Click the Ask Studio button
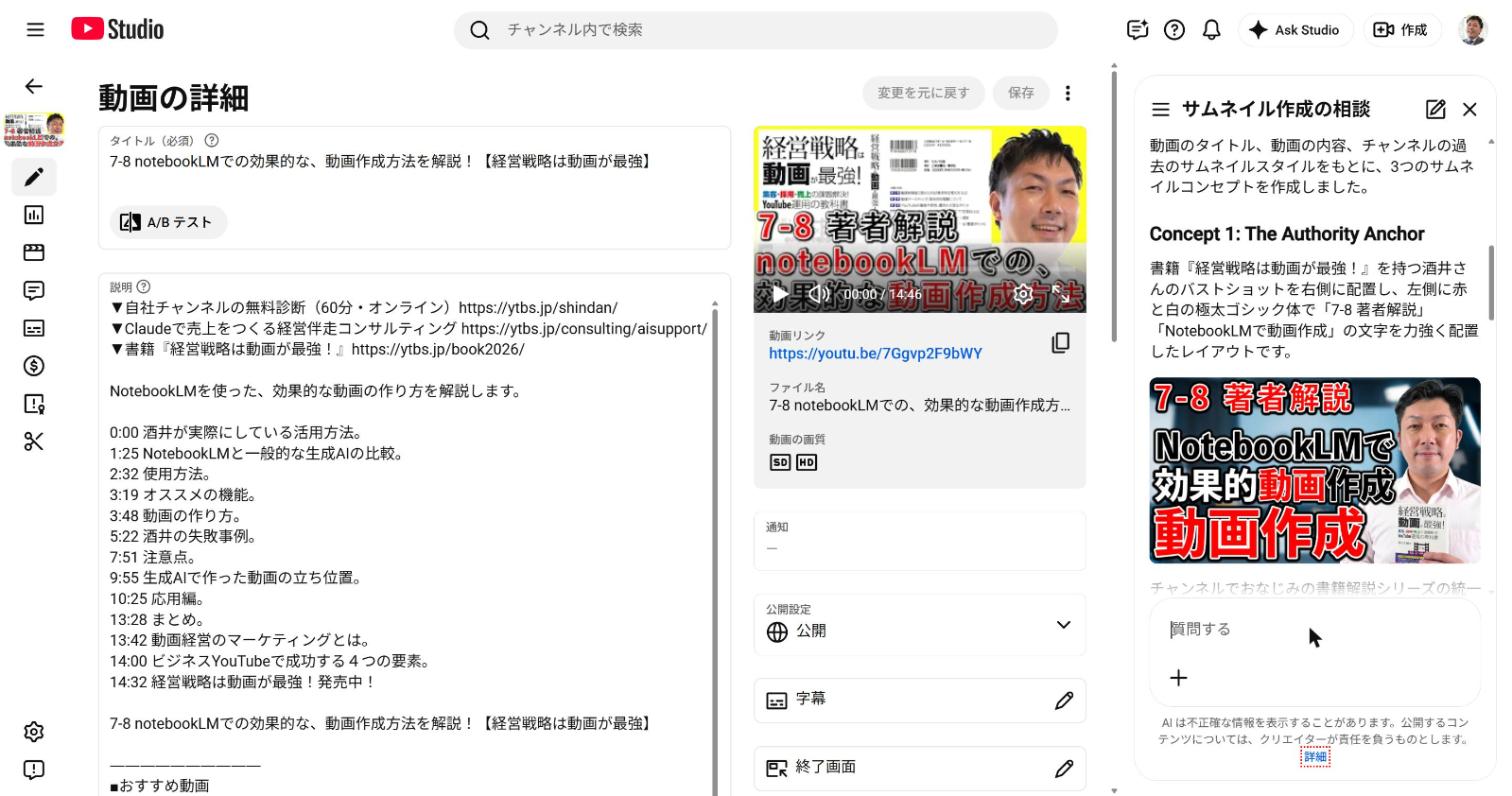 click(1295, 30)
